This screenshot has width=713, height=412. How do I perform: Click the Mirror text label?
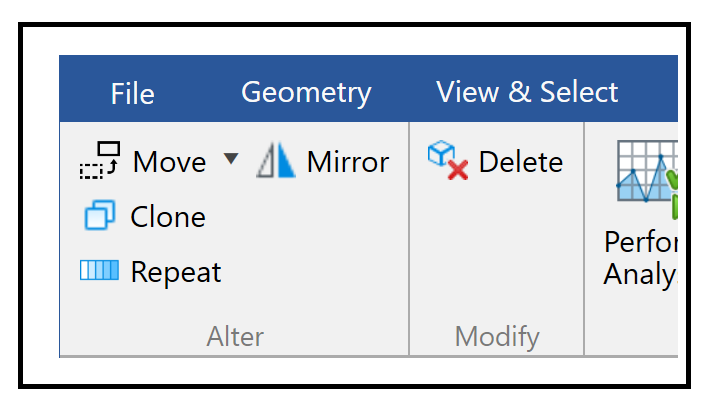coord(348,162)
